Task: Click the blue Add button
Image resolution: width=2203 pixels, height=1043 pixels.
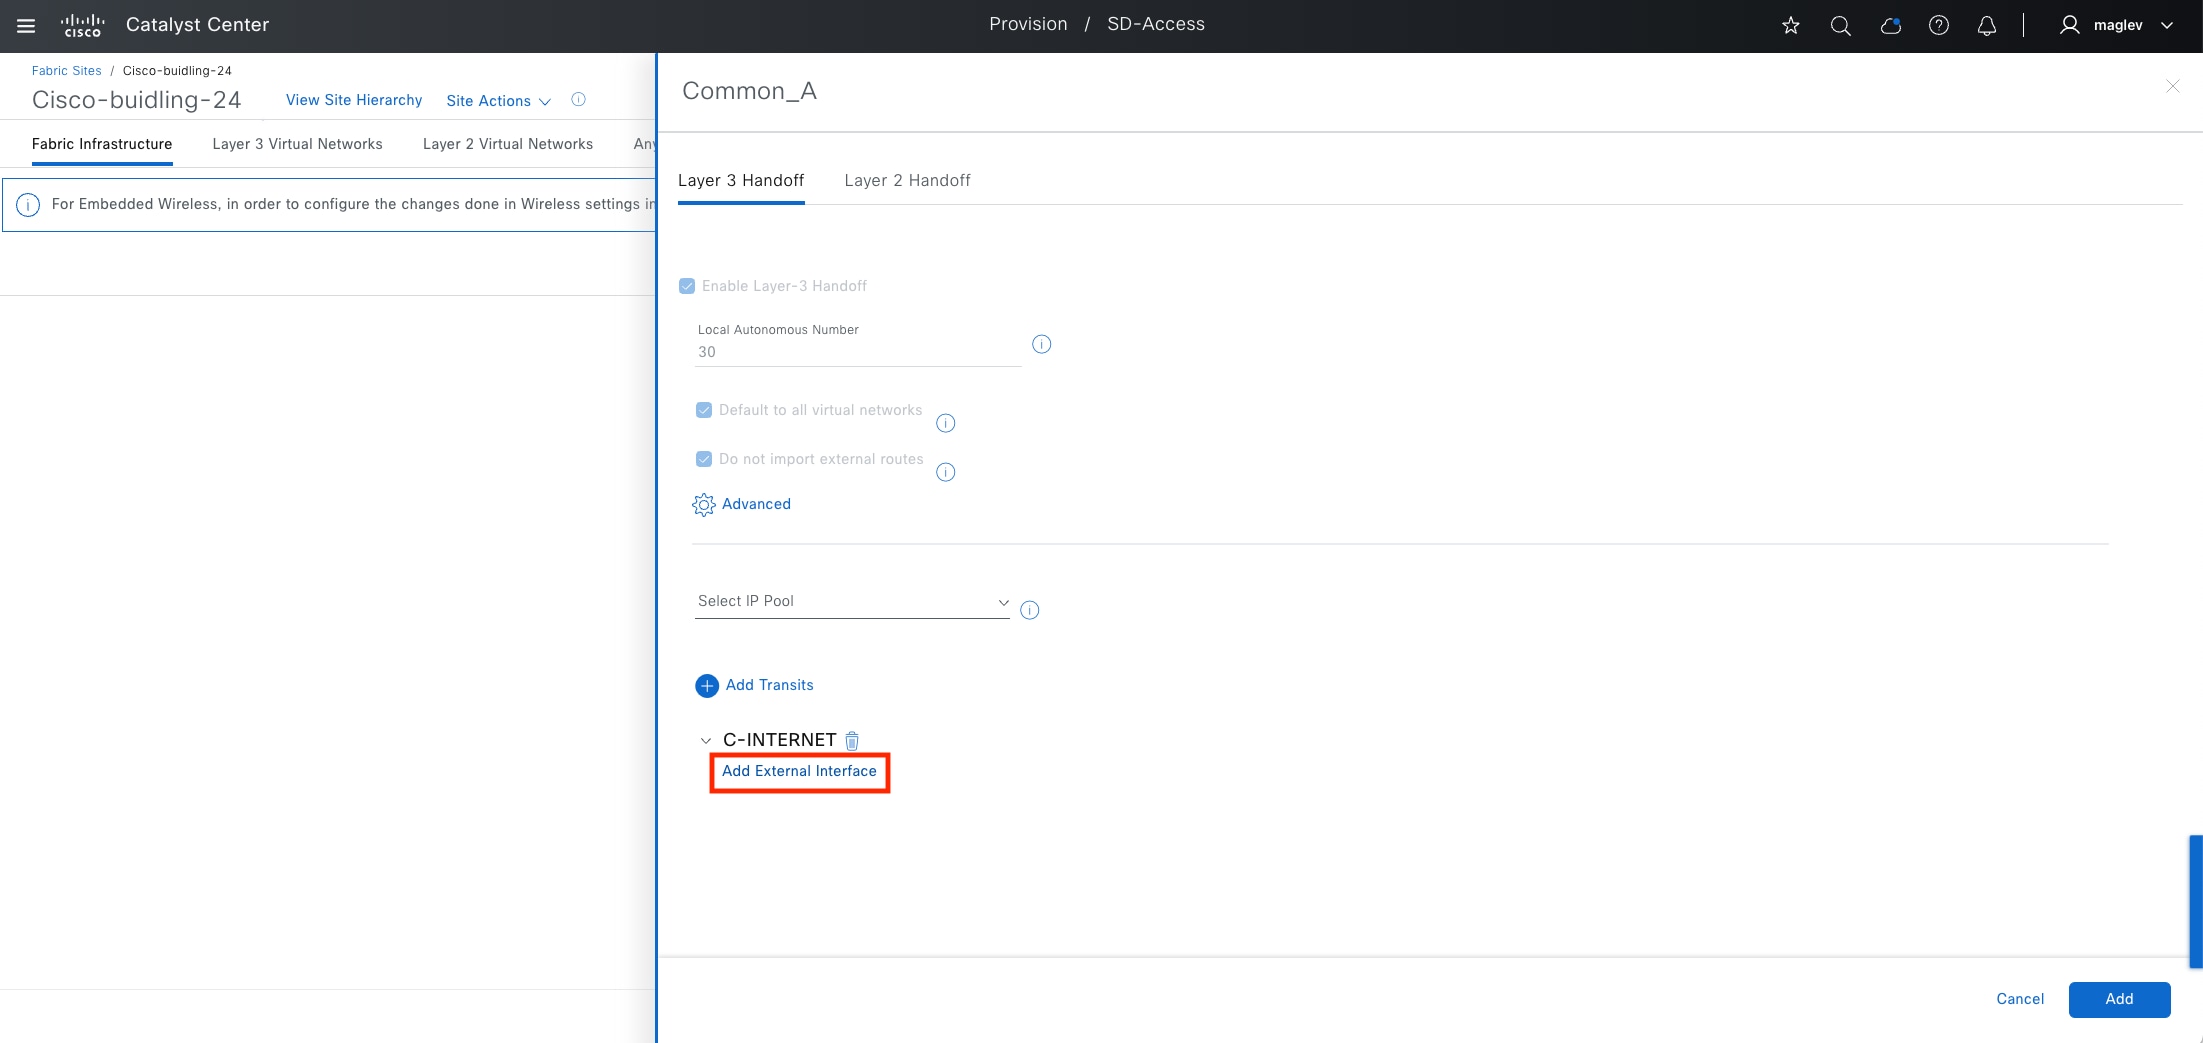Action: coord(2119,999)
